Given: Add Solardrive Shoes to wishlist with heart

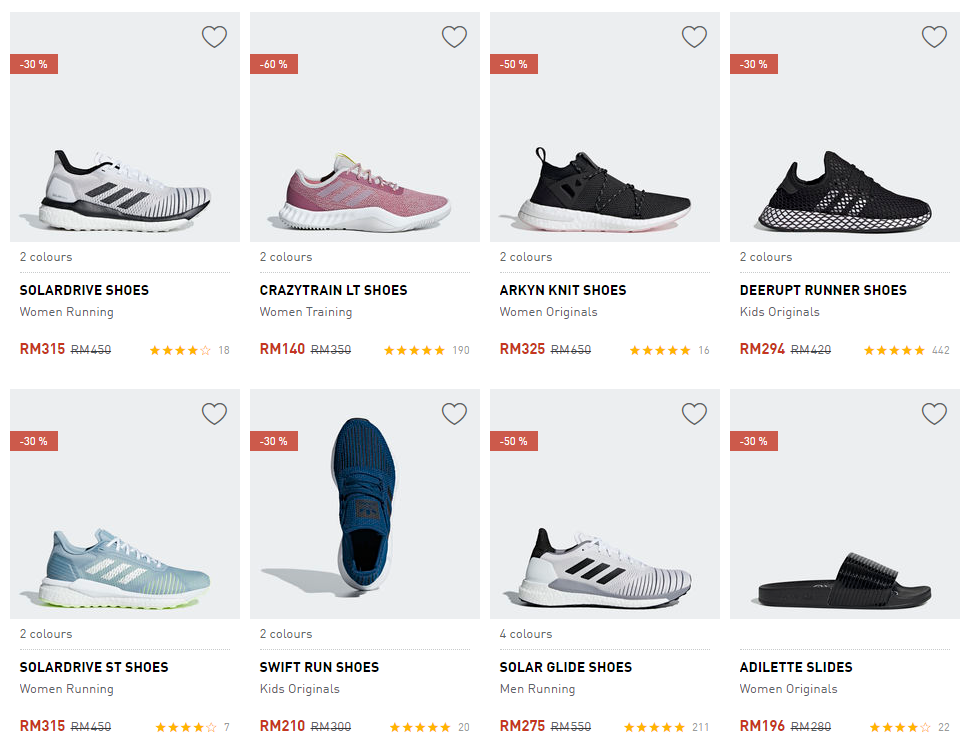Looking at the screenshot, I should point(215,37).
